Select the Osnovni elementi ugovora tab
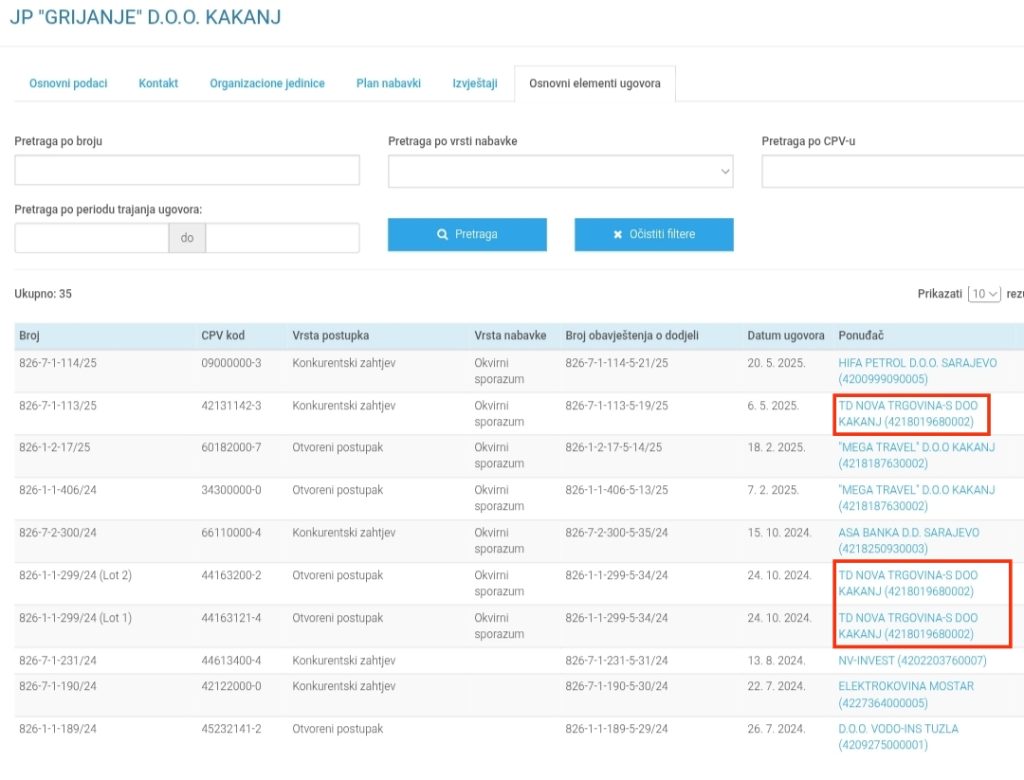 [x=594, y=84]
